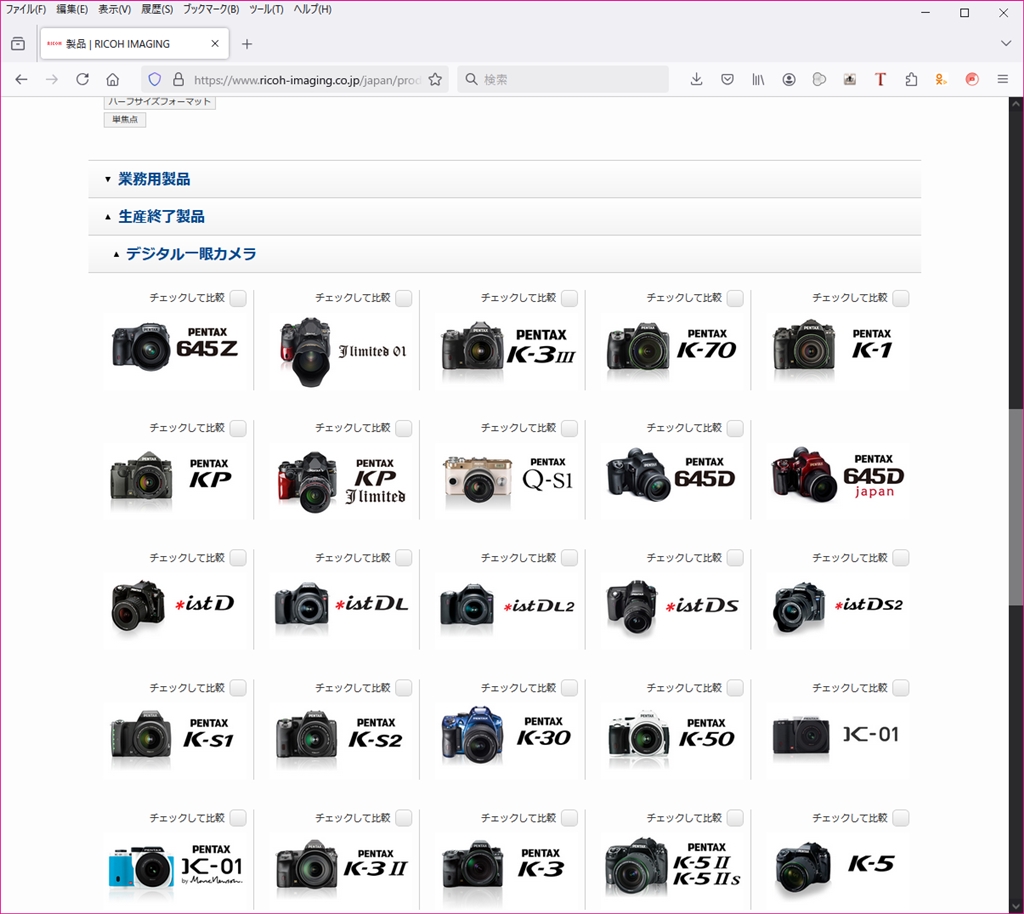
Task: Open PENTAX K-1 product
Action: pos(837,349)
